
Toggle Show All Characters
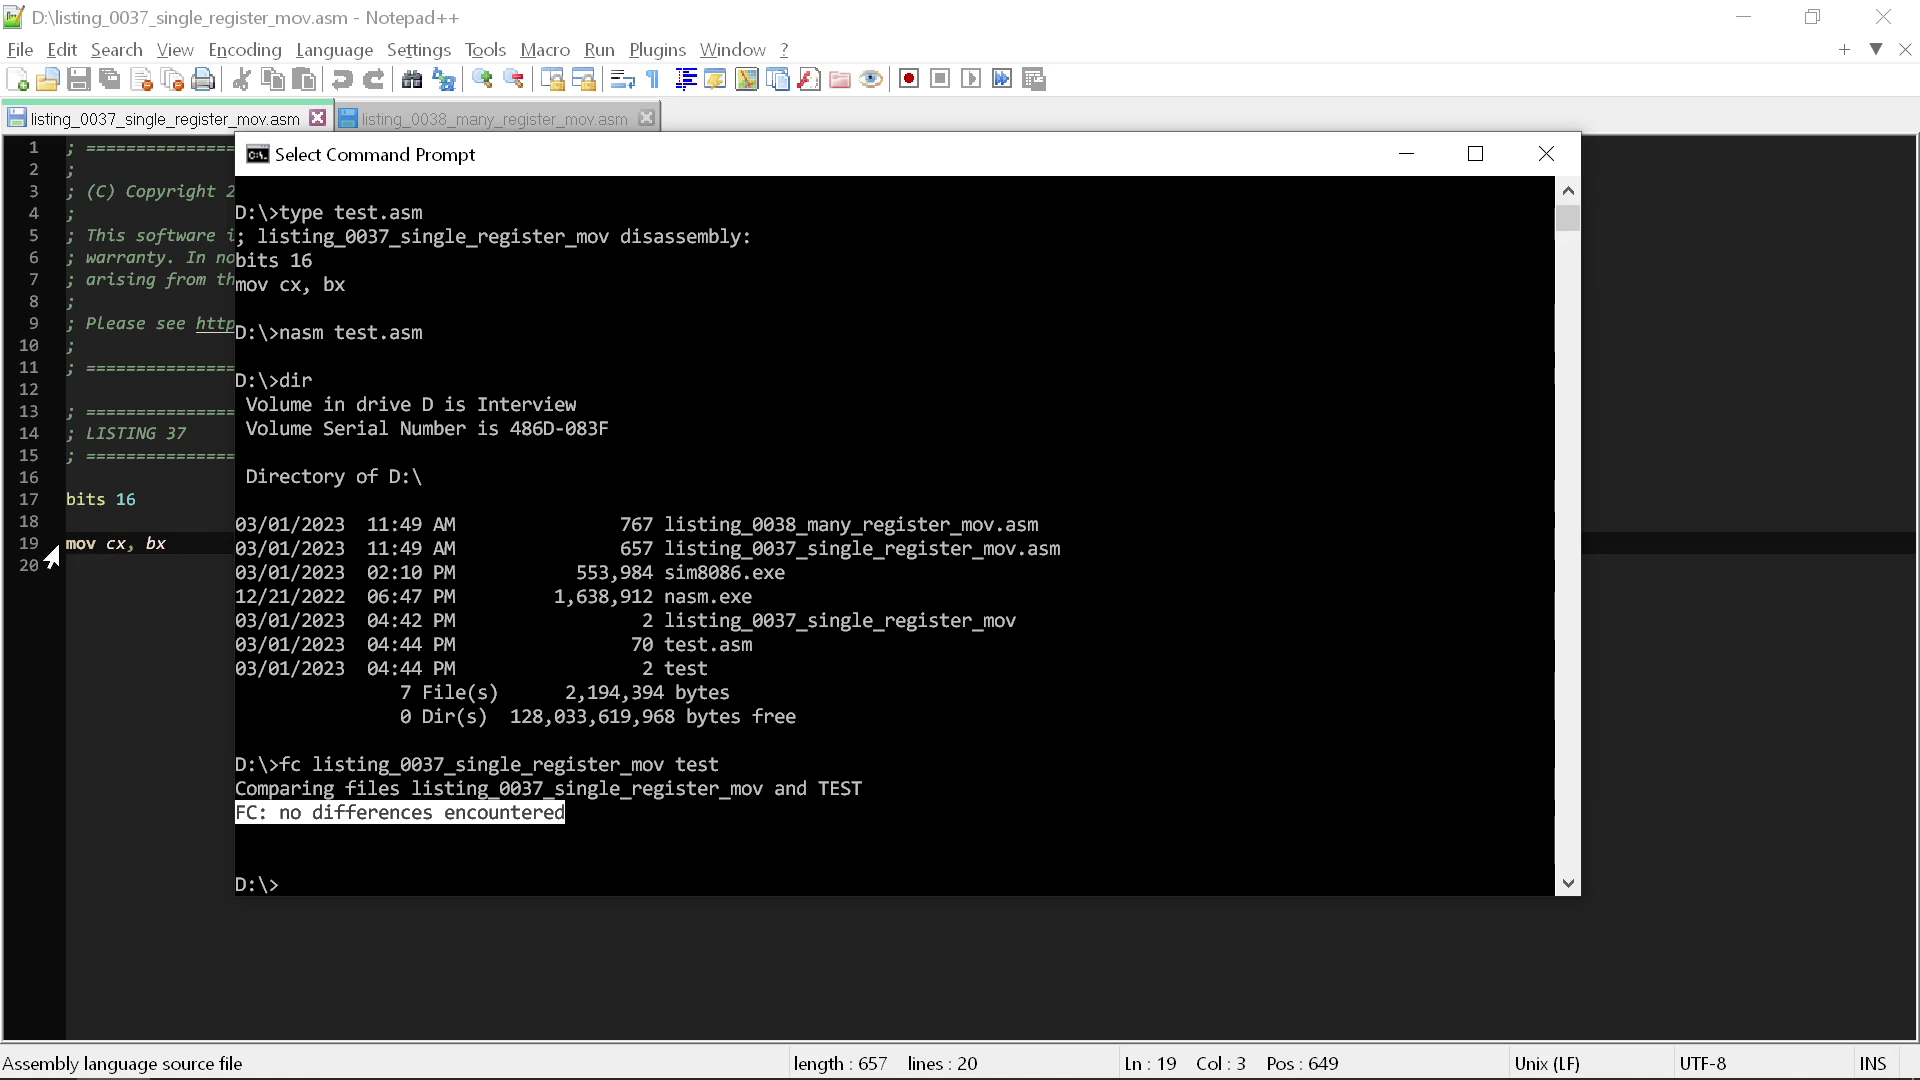pos(652,79)
